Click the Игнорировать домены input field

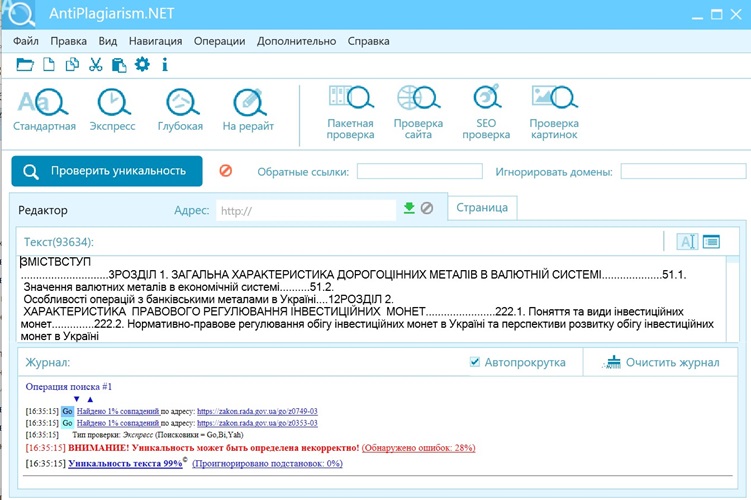pyautogui.click(x=683, y=171)
